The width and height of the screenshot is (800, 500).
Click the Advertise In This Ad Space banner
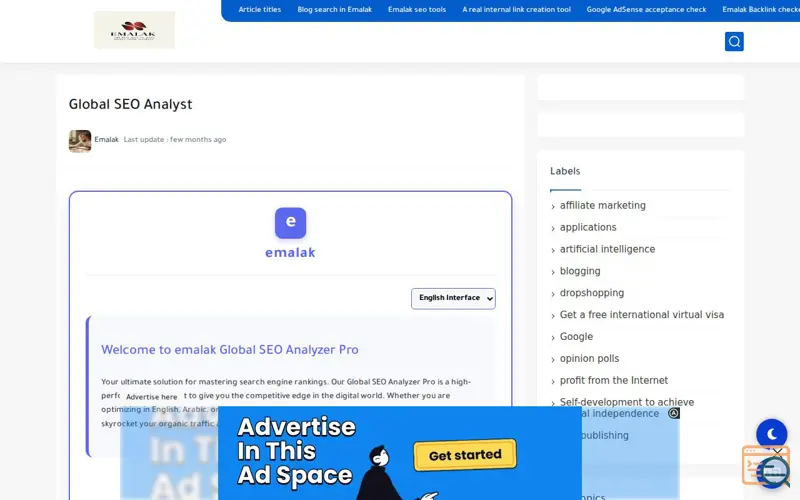point(399,453)
